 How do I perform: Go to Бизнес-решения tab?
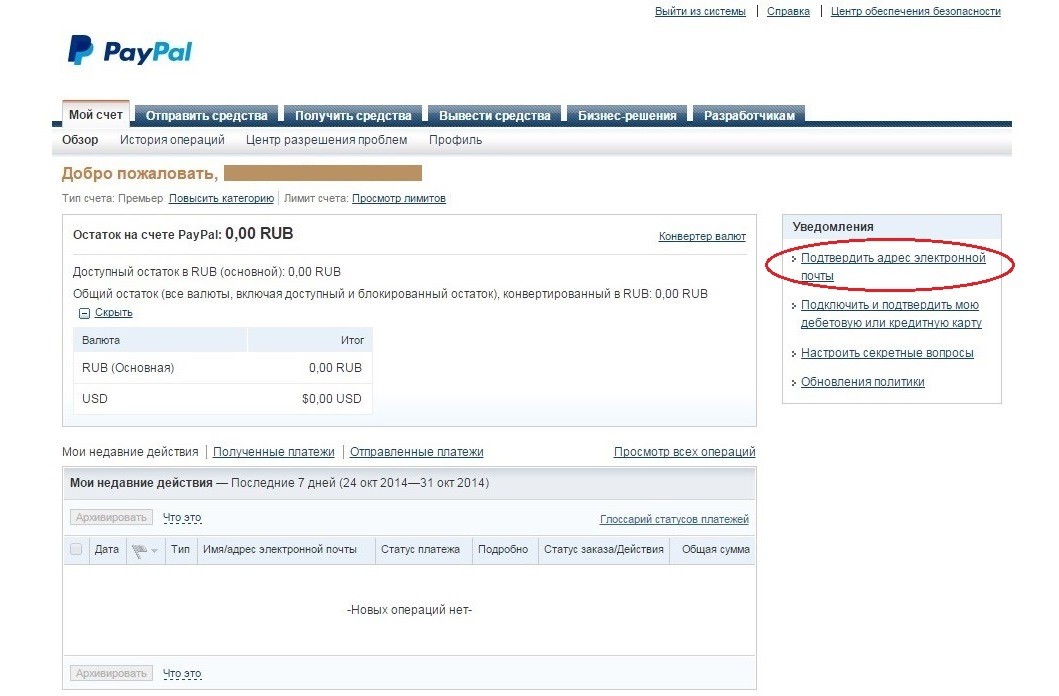click(x=627, y=115)
